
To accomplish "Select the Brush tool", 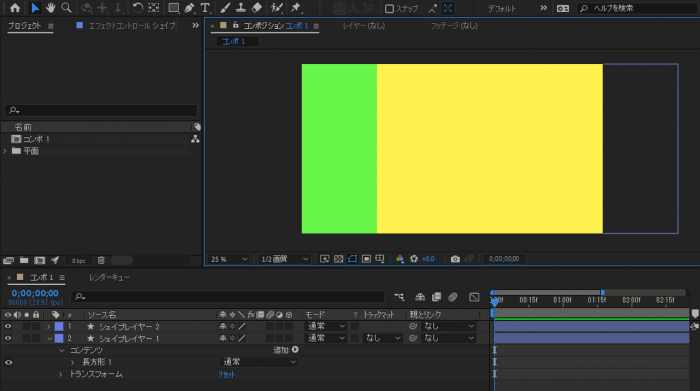I will pos(225,8).
